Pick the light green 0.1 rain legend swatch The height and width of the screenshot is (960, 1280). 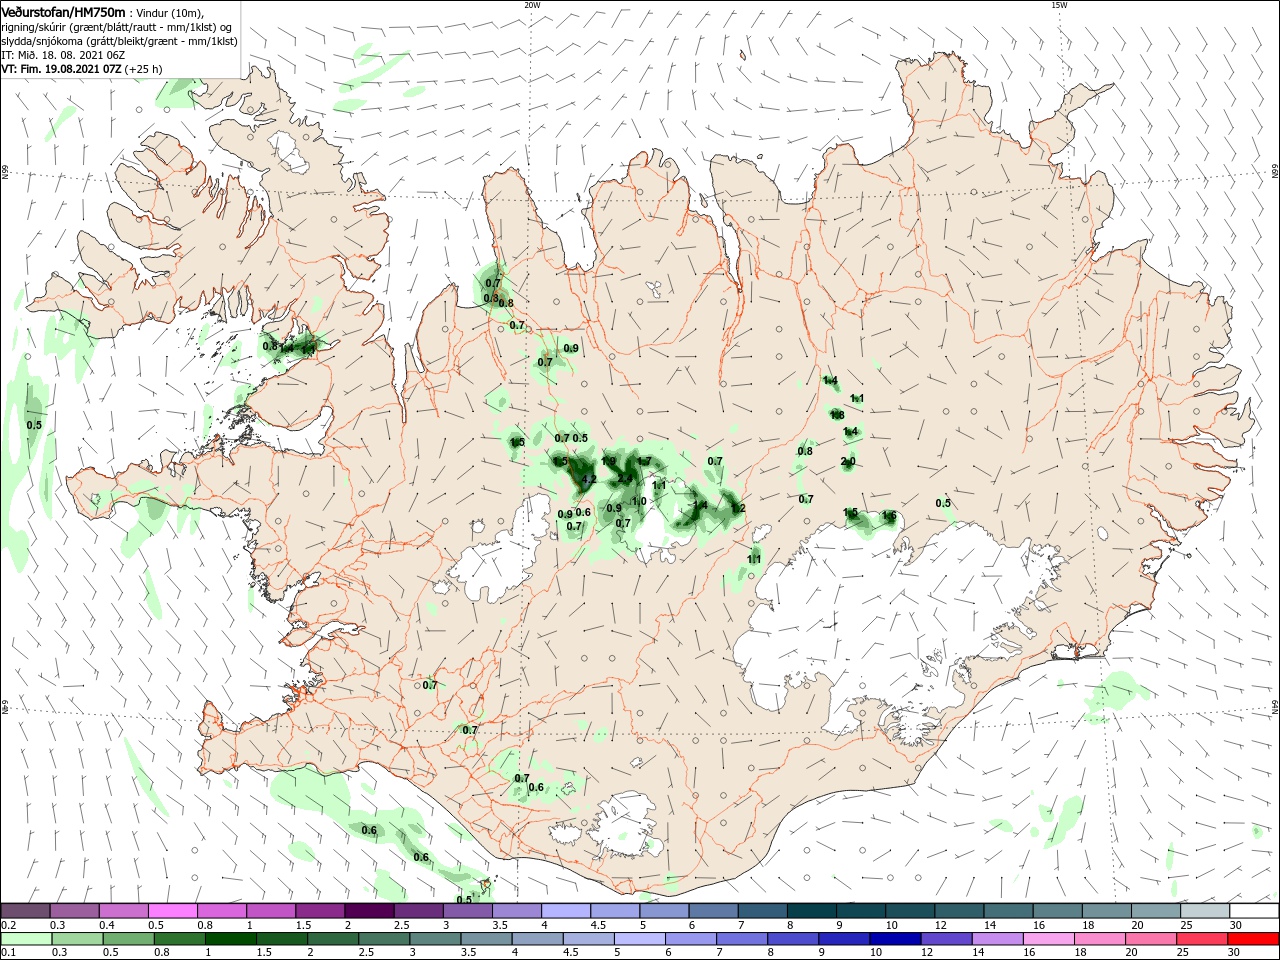[x=26, y=938]
